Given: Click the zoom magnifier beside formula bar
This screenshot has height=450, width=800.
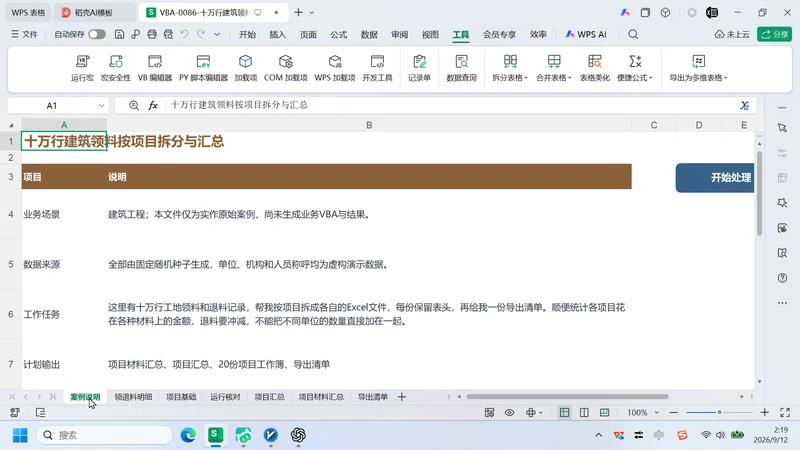Looking at the screenshot, I should (134, 105).
